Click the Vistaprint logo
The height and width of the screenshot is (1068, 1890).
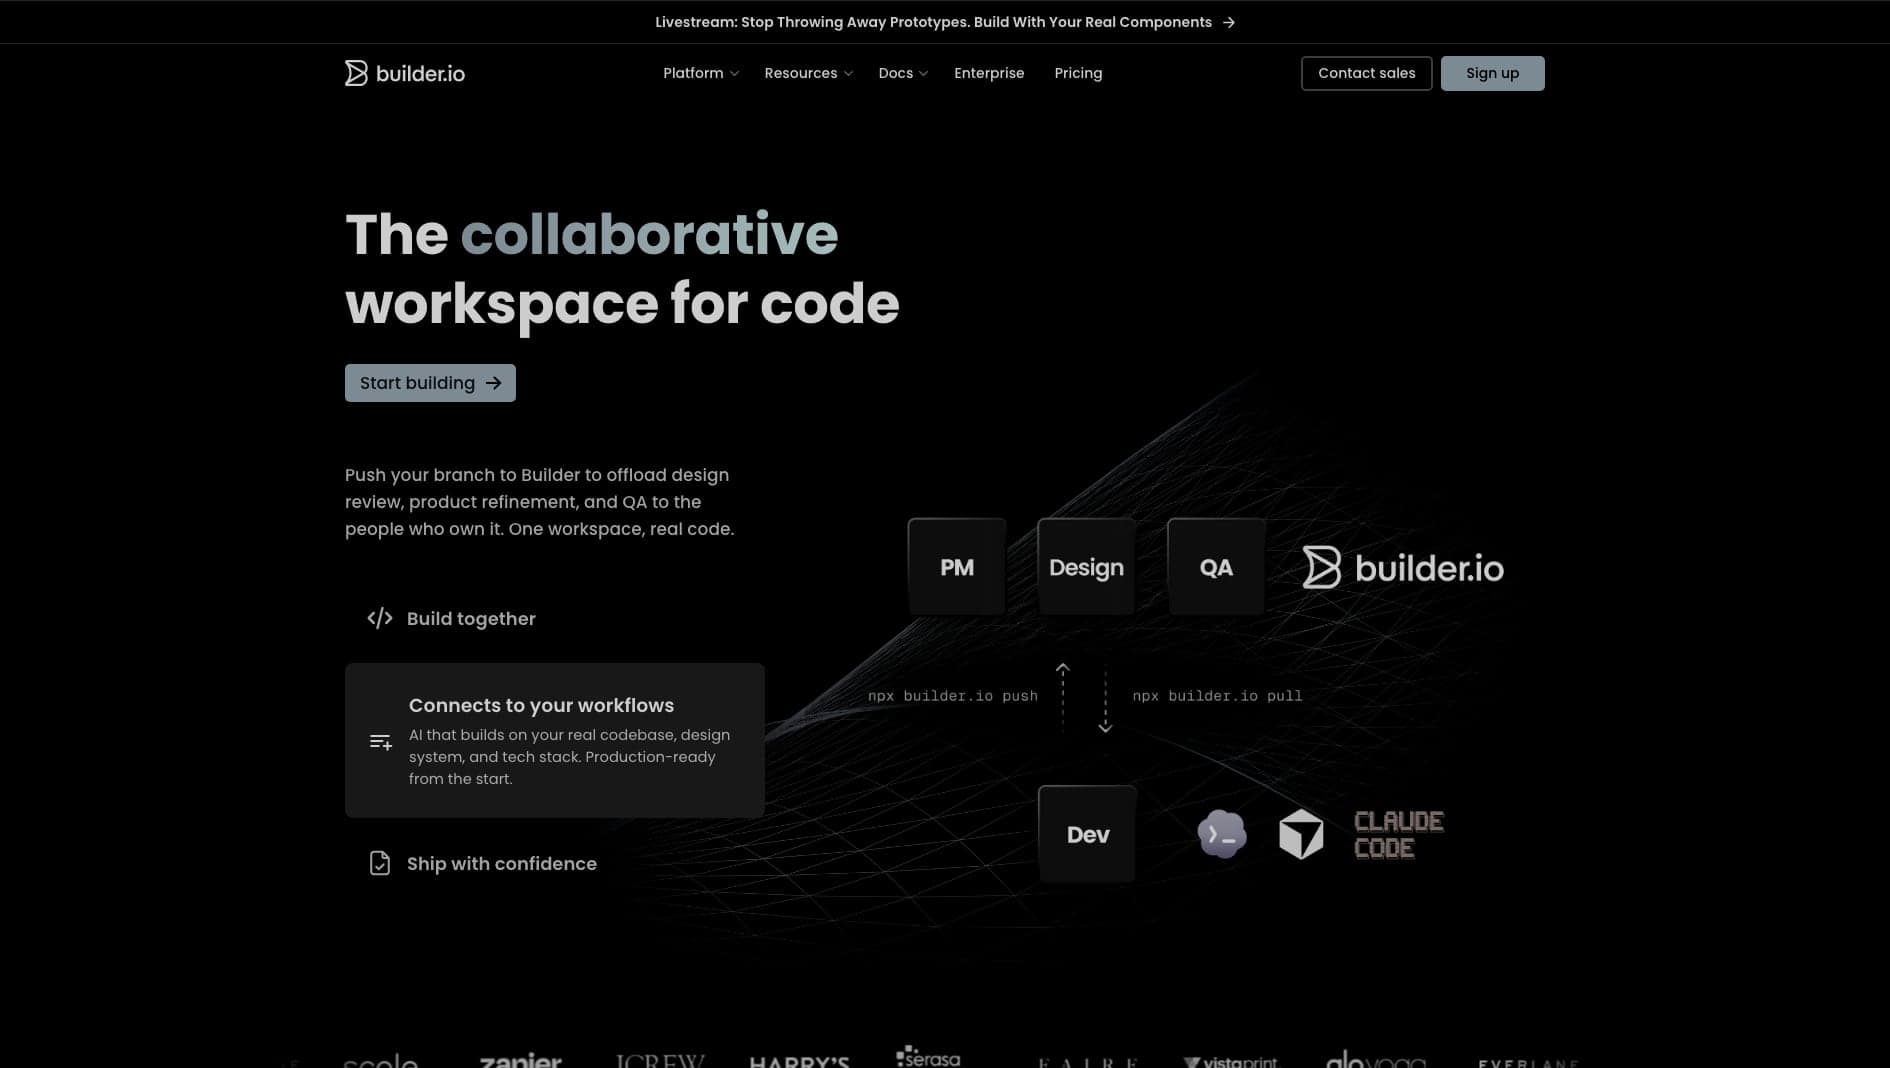coord(1230,1062)
